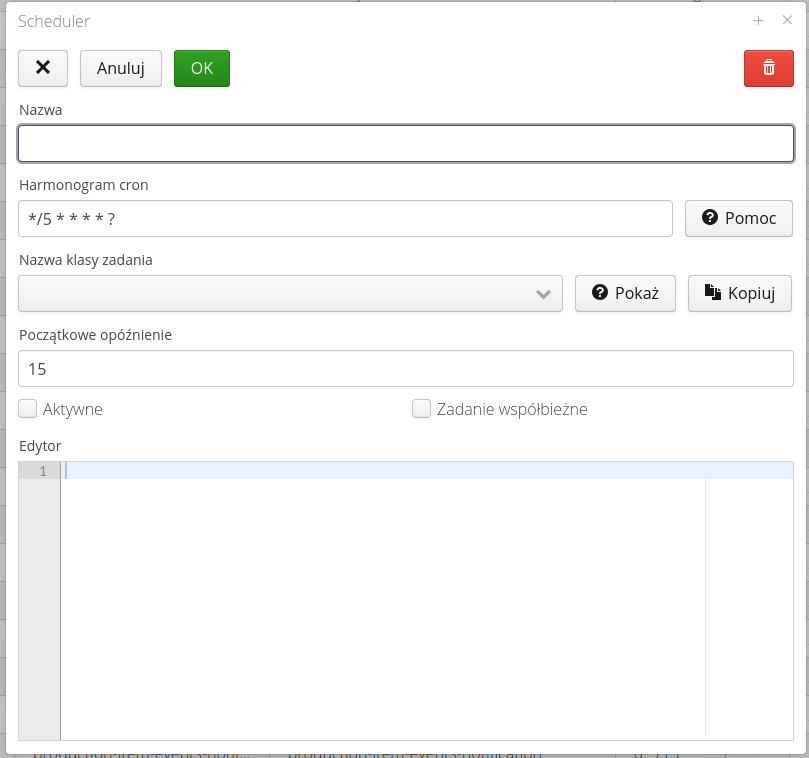Copy task class name with Kopiuj

click(x=740, y=293)
